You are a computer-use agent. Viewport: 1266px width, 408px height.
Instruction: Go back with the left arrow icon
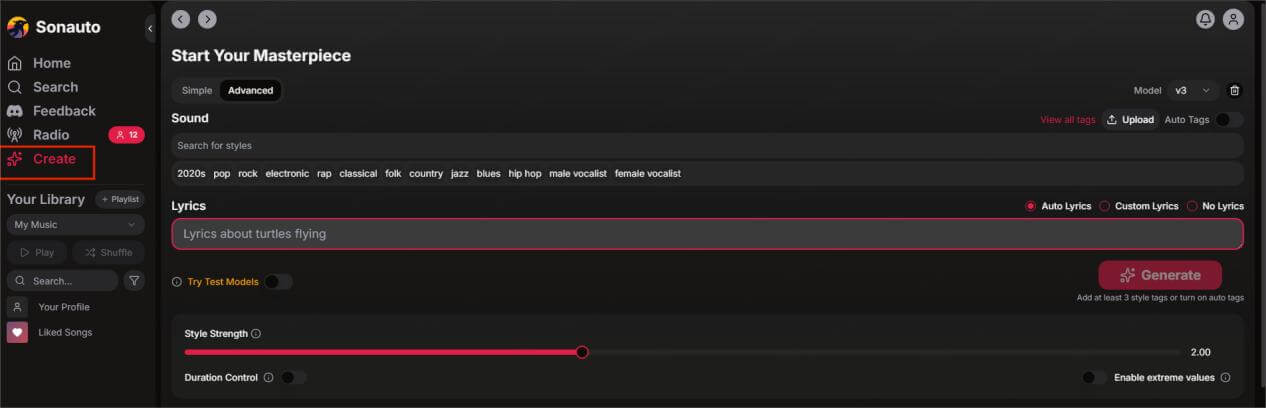(x=180, y=19)
